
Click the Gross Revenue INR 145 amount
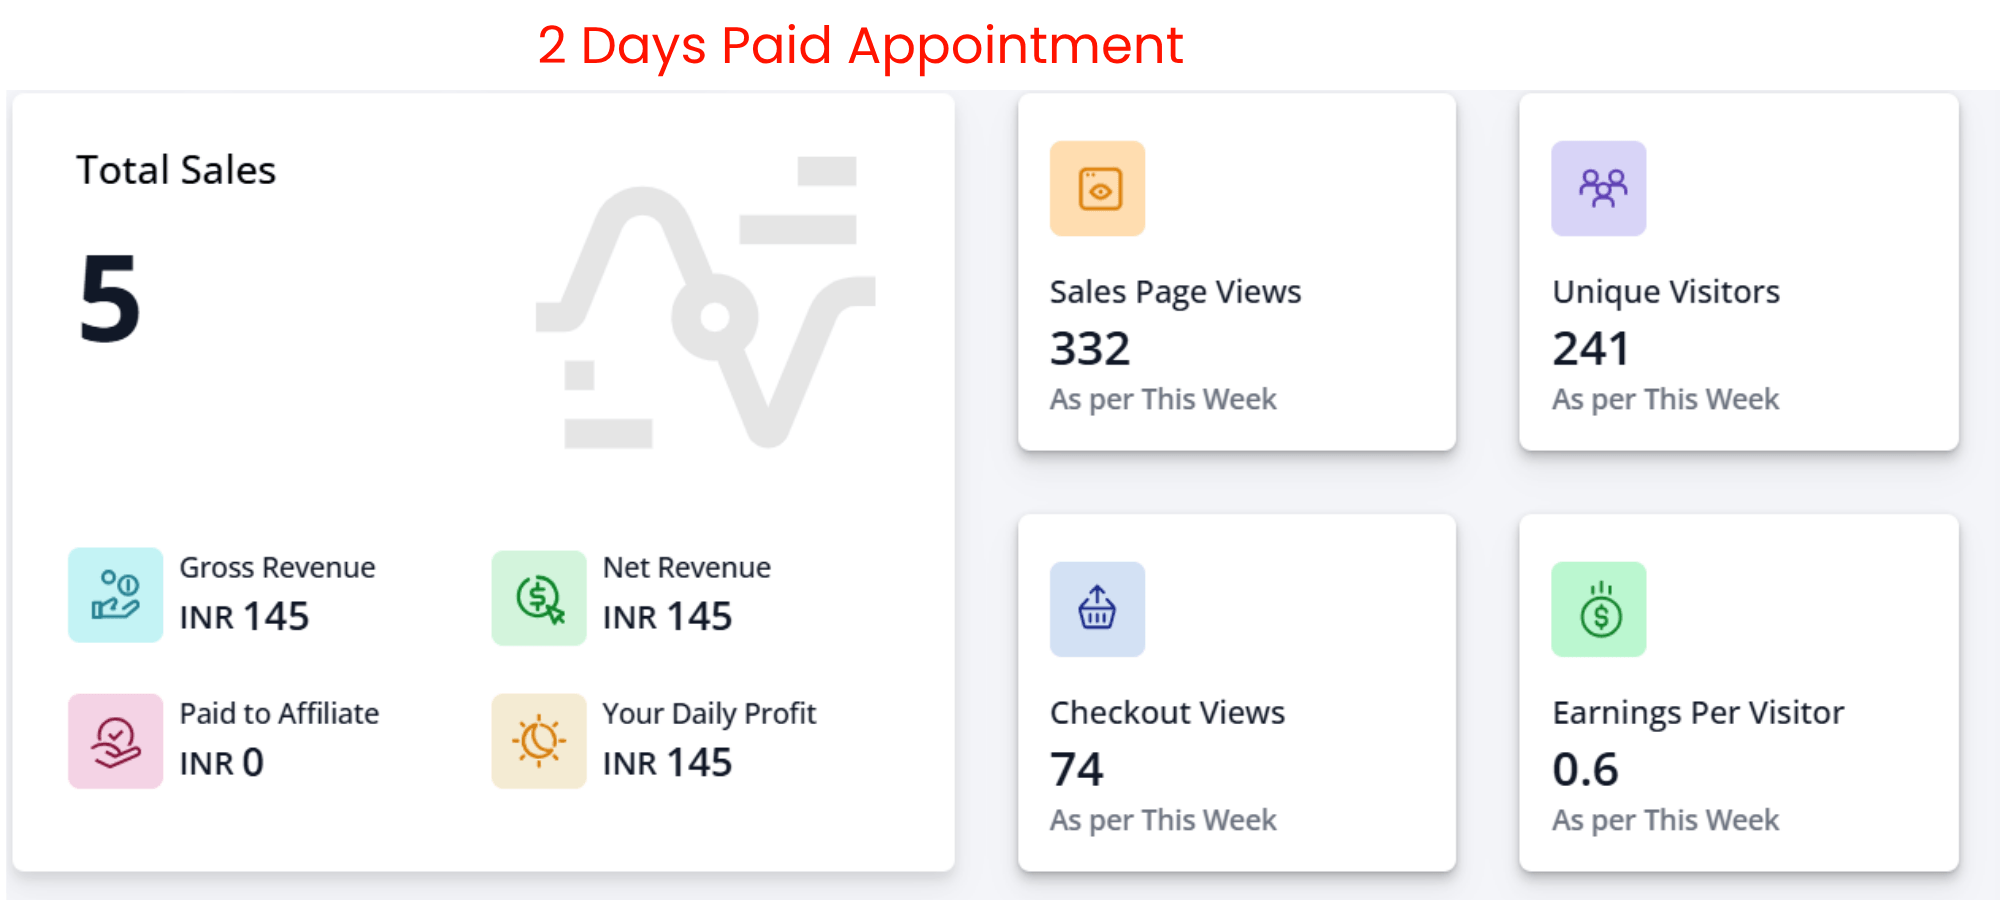click(244, 617)
